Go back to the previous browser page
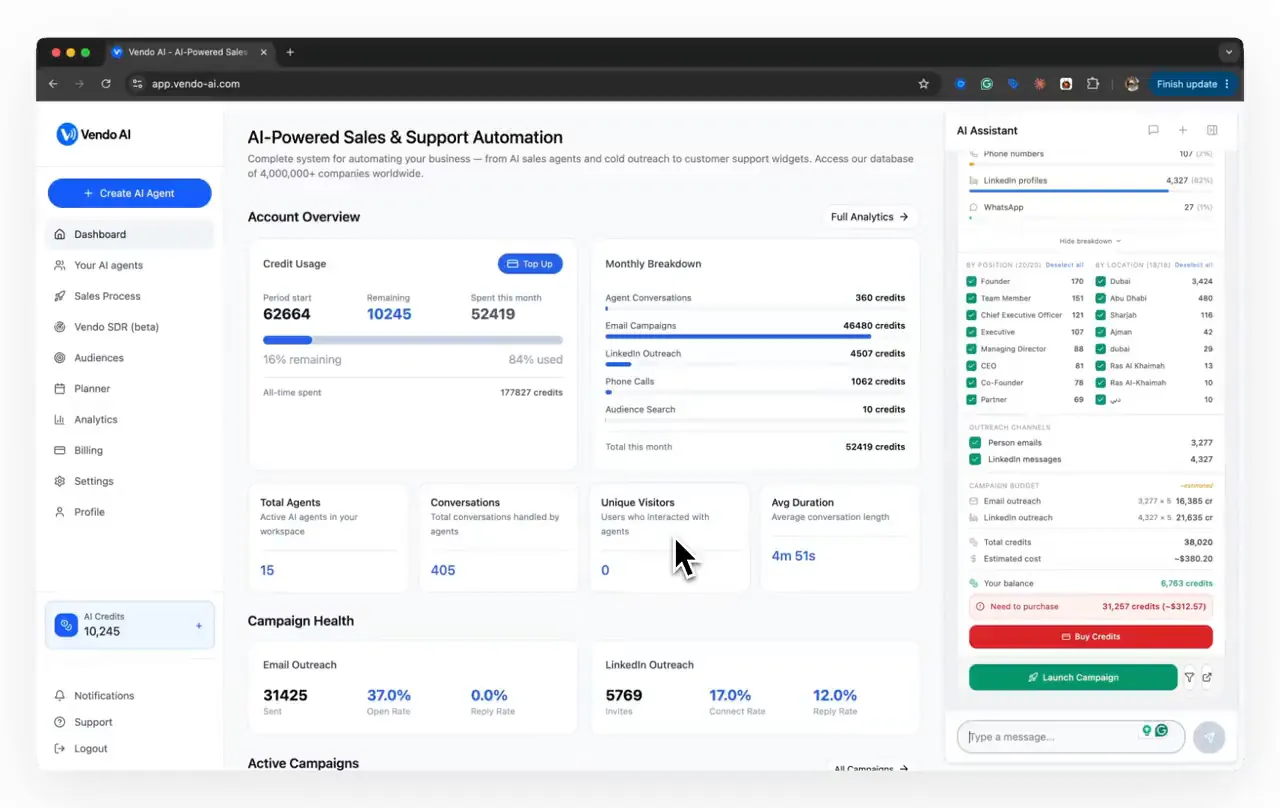This screenshot has width=1280, height=808. click(53, 84)
